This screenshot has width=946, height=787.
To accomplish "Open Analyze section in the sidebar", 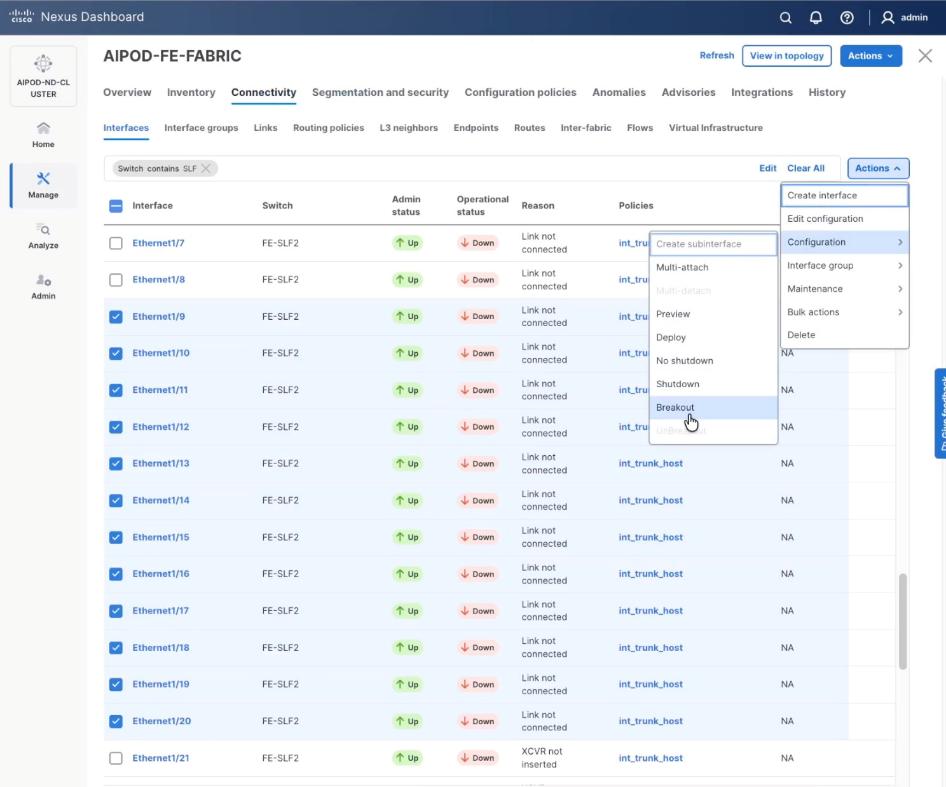I will tap(43, 236).
